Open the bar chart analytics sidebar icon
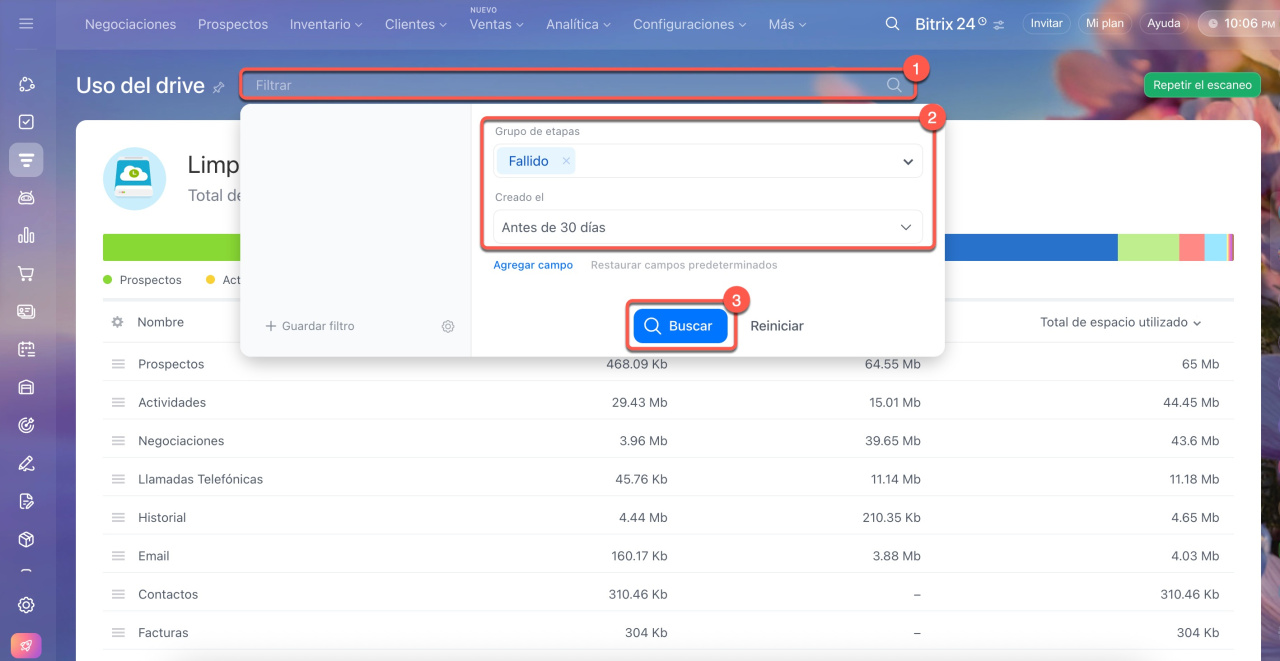The image size is (1280, 661). 26,235
